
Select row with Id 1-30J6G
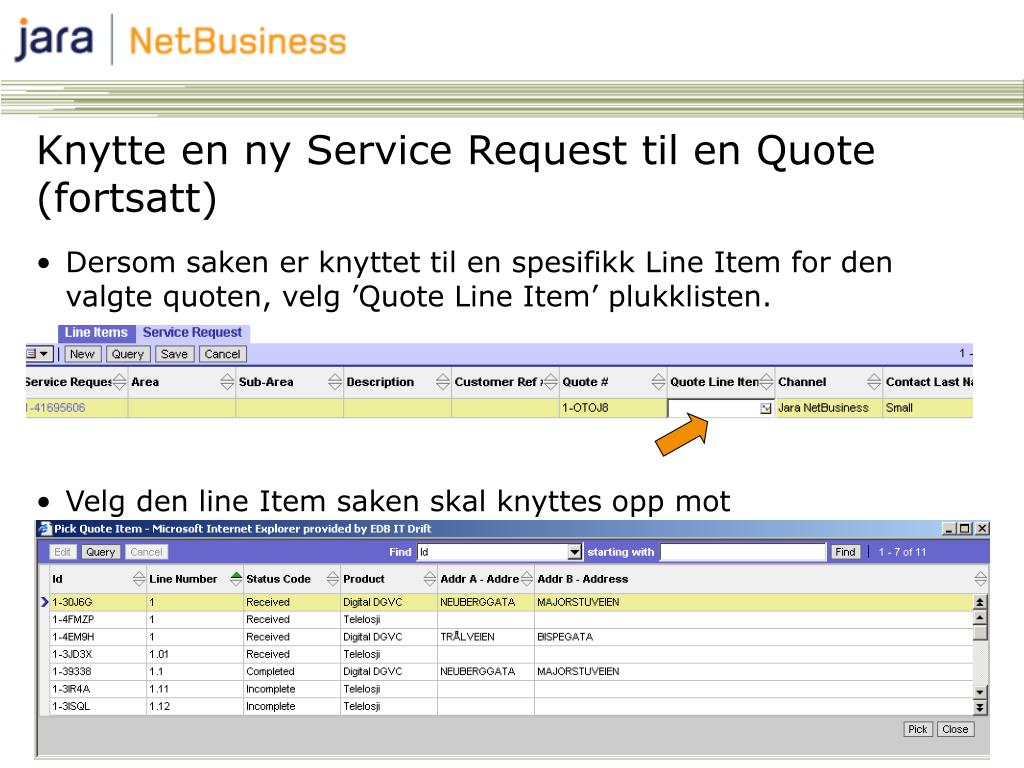pos(511,602)
